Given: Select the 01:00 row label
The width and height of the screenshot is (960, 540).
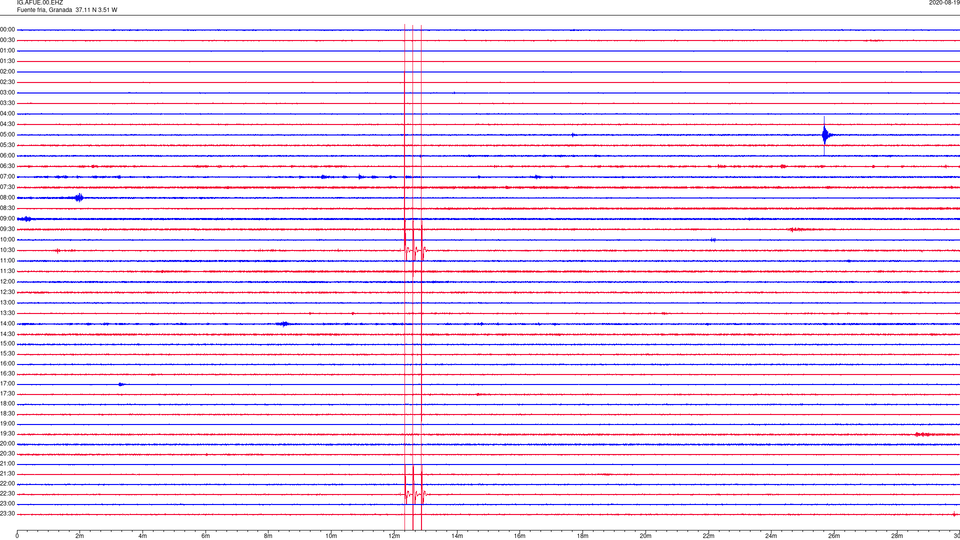Looking at the screenshot, I should tap(7, 51).
